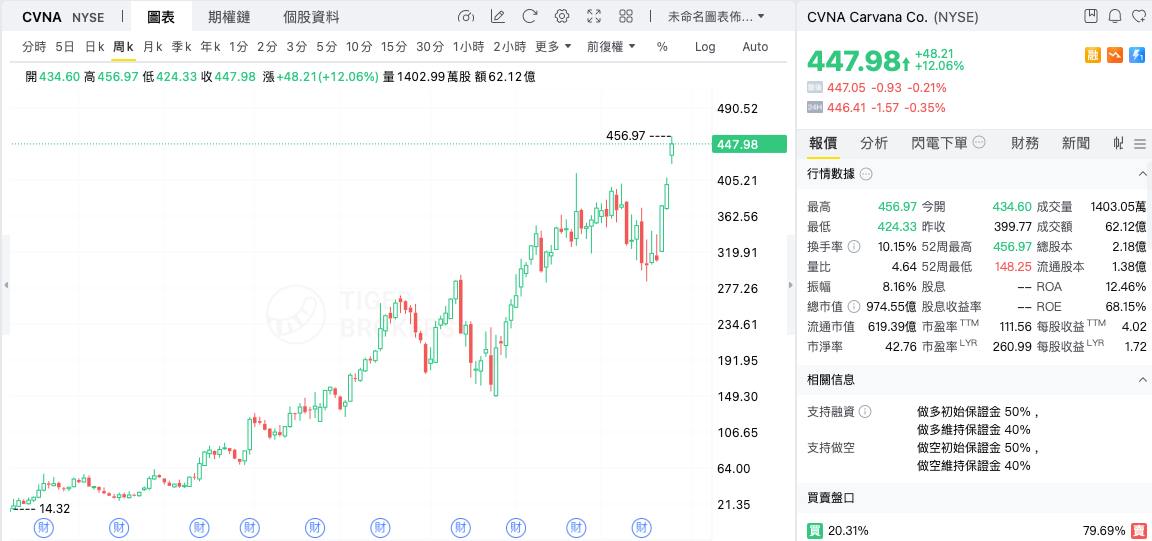Image resolution: width=1152 pixels, height=541 pixels.
Task: Refresh the chart with the reload icon
Action: 530,16
